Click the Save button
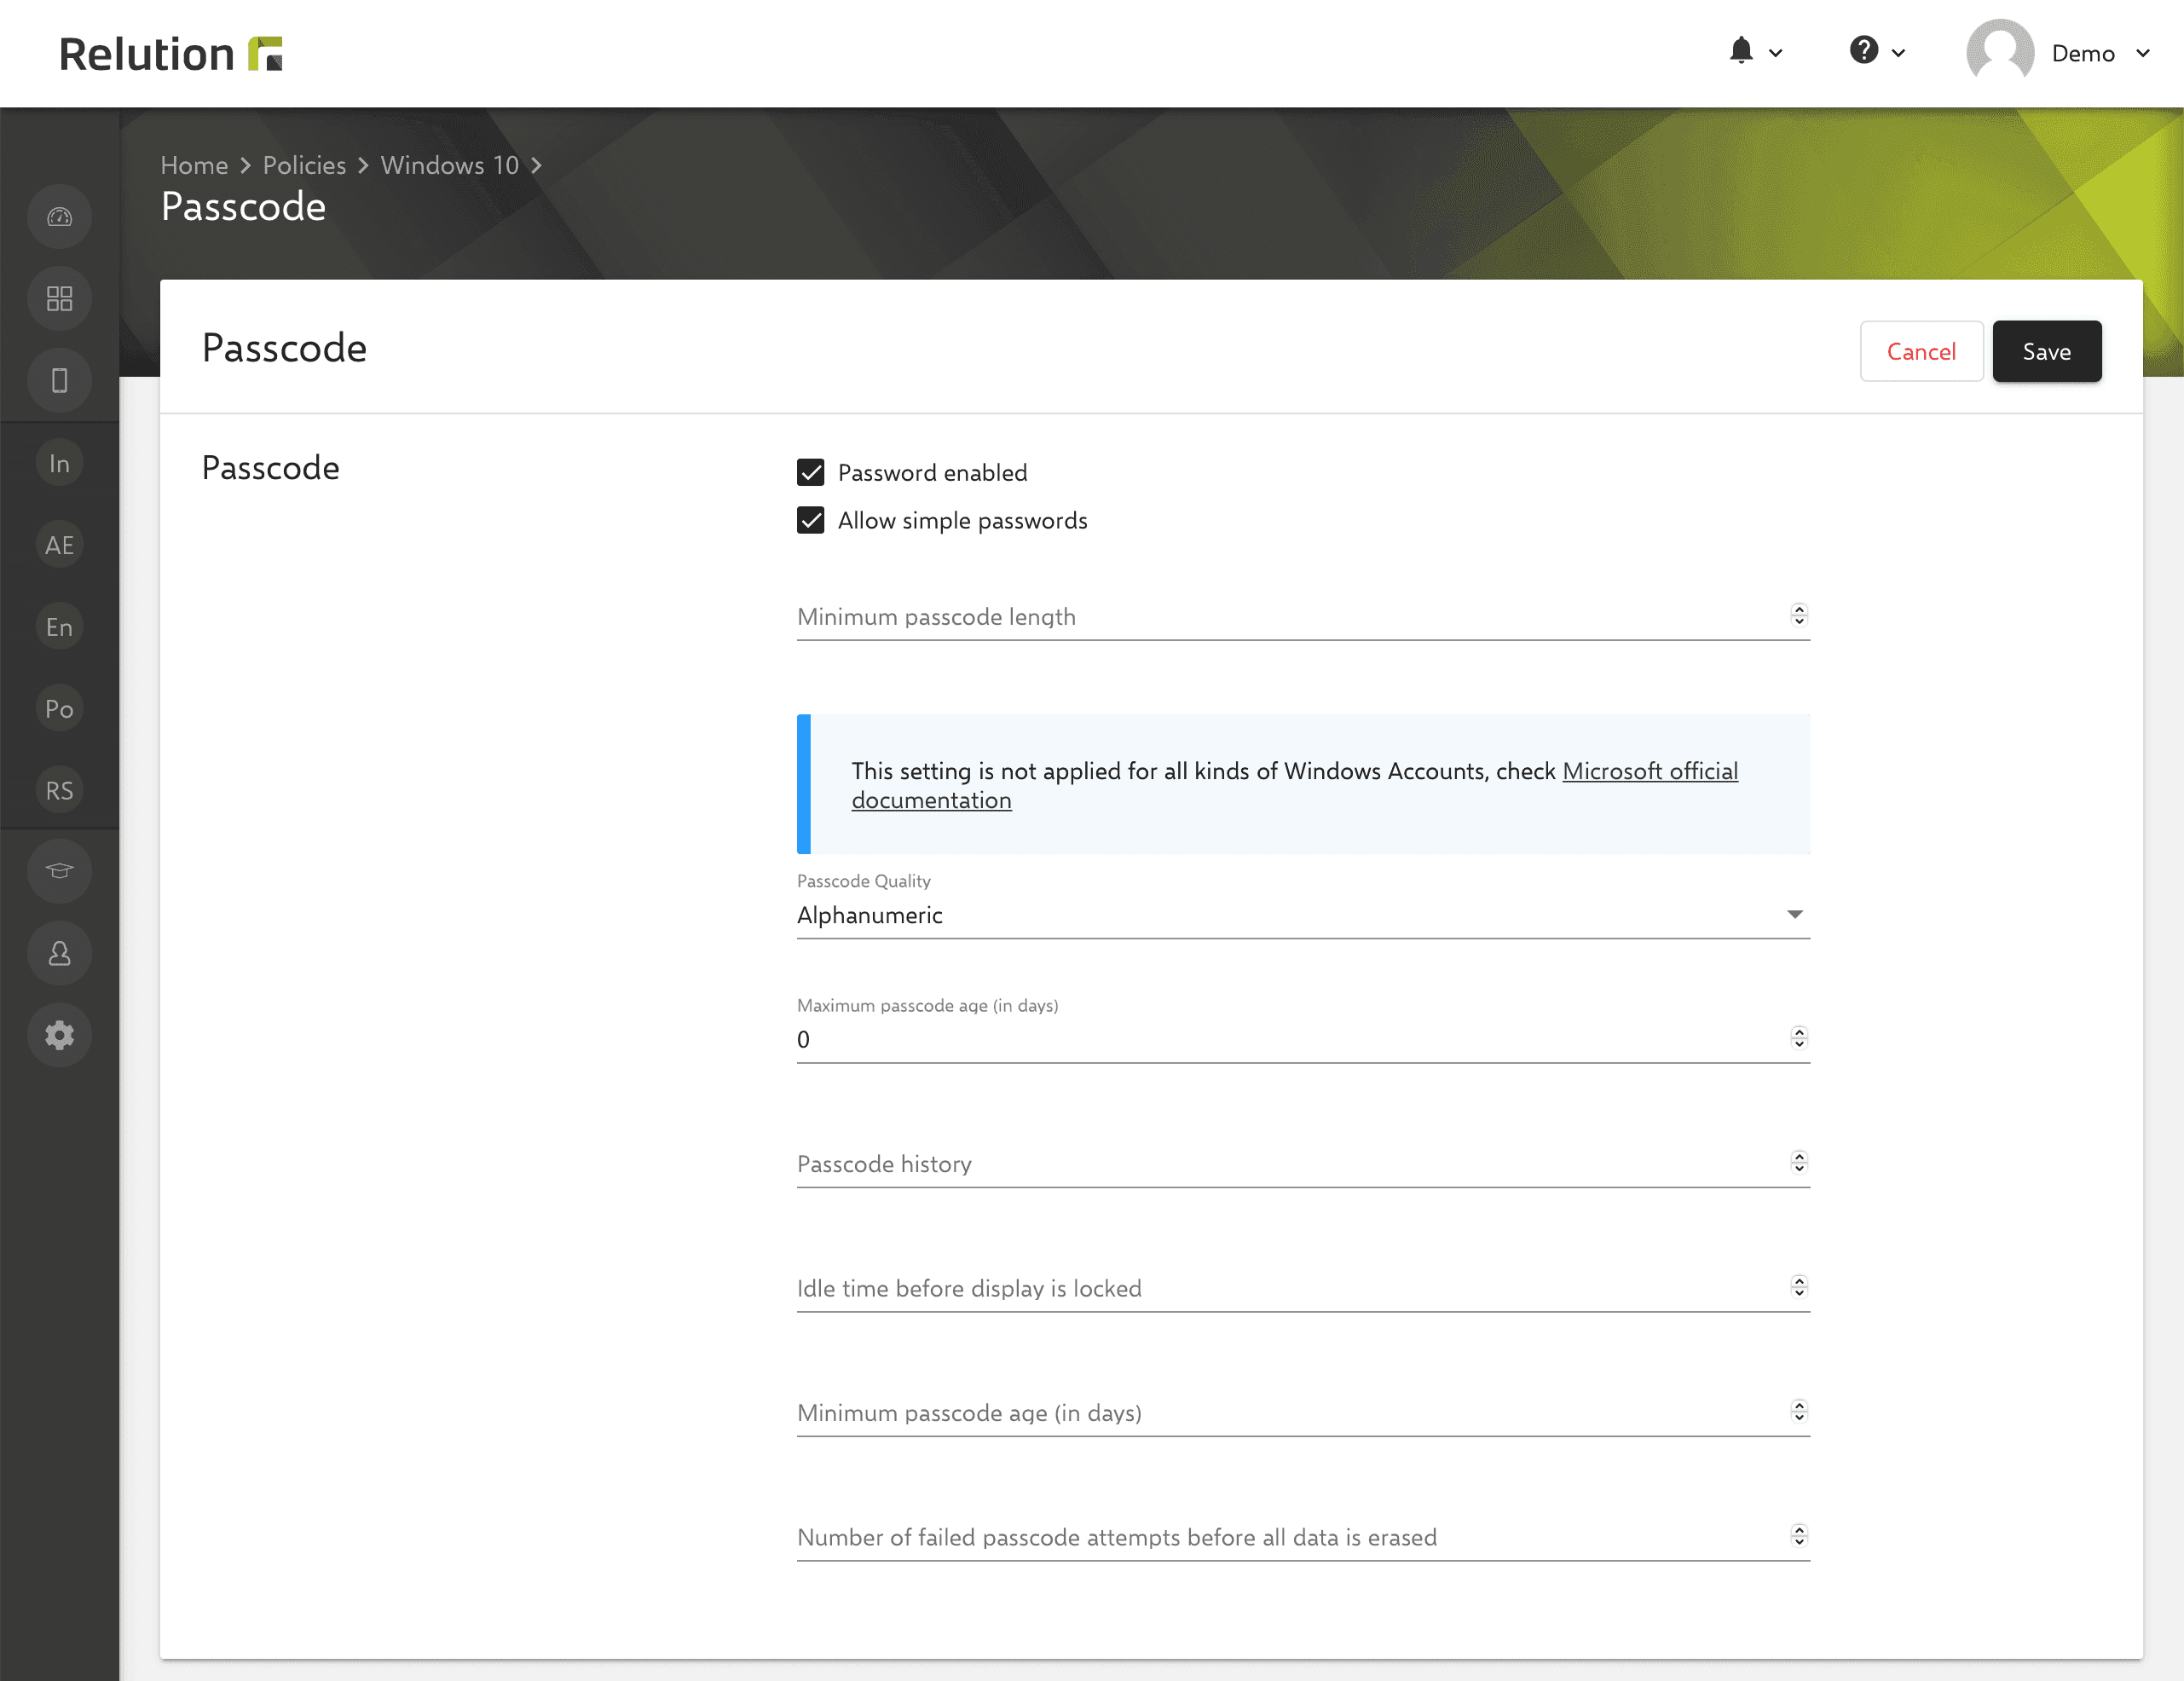Image resolution: width=2184 pixels, height=1681 pixels. coord(2046,349)
